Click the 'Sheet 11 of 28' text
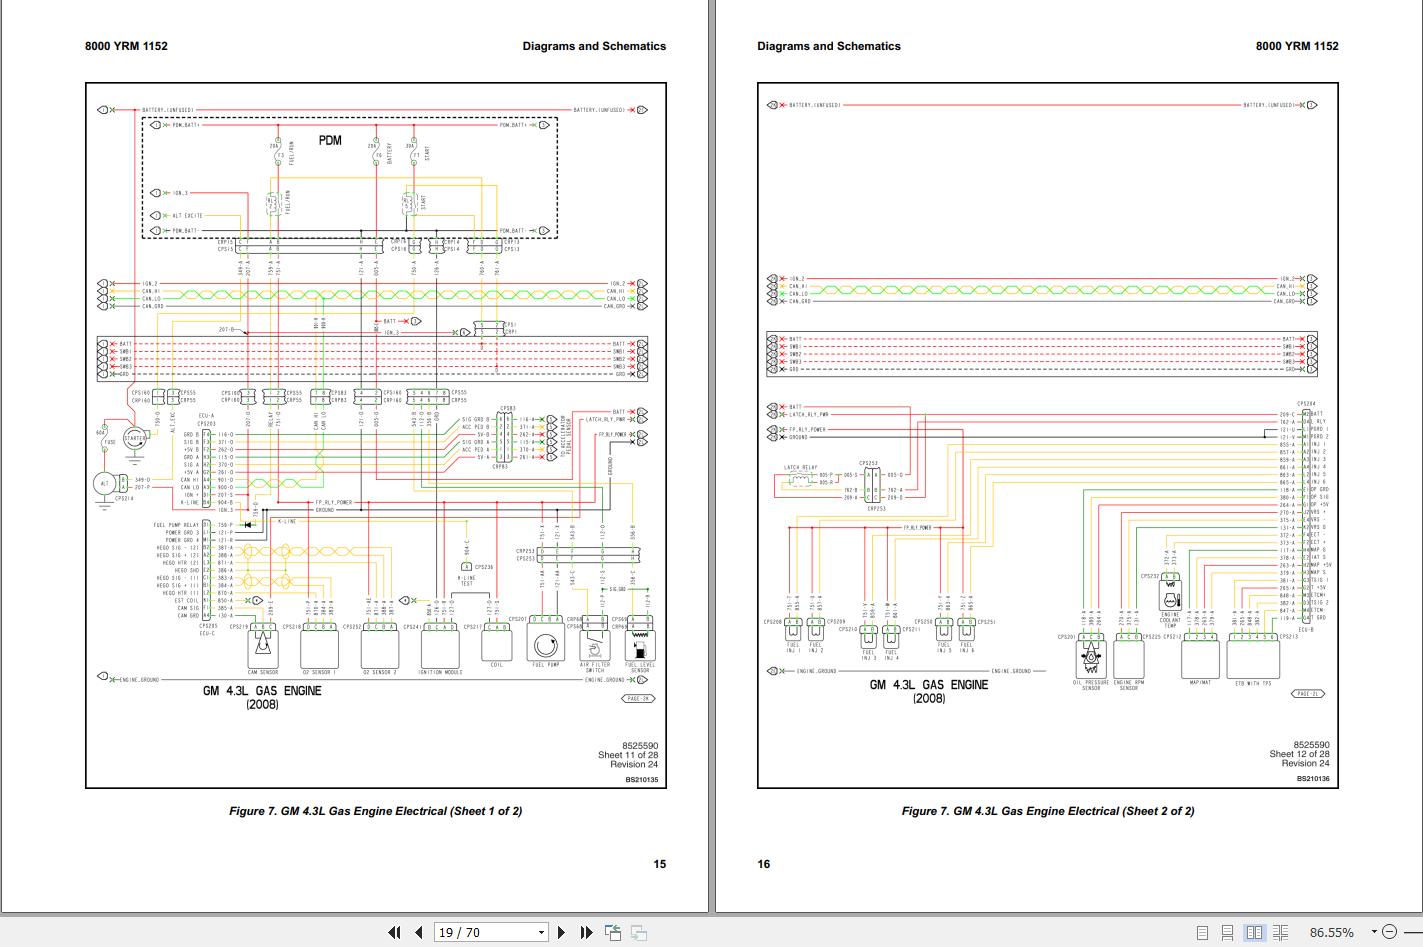This screenshot has height=947, width=1423. pyautogui.click(x=628, y=755)
